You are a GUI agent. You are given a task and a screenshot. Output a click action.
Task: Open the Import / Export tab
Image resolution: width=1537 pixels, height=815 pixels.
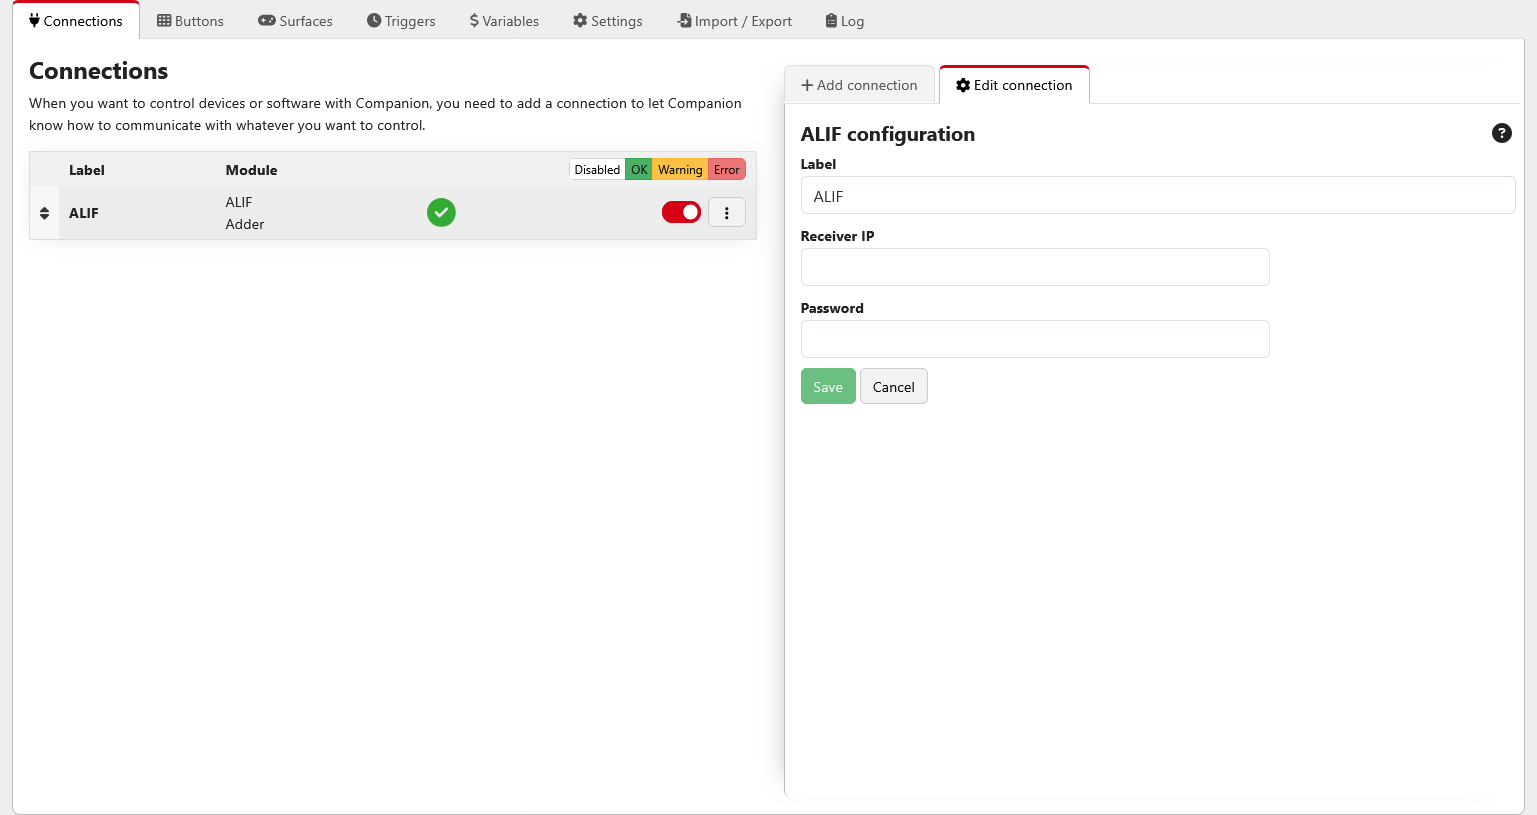point(734,21)
